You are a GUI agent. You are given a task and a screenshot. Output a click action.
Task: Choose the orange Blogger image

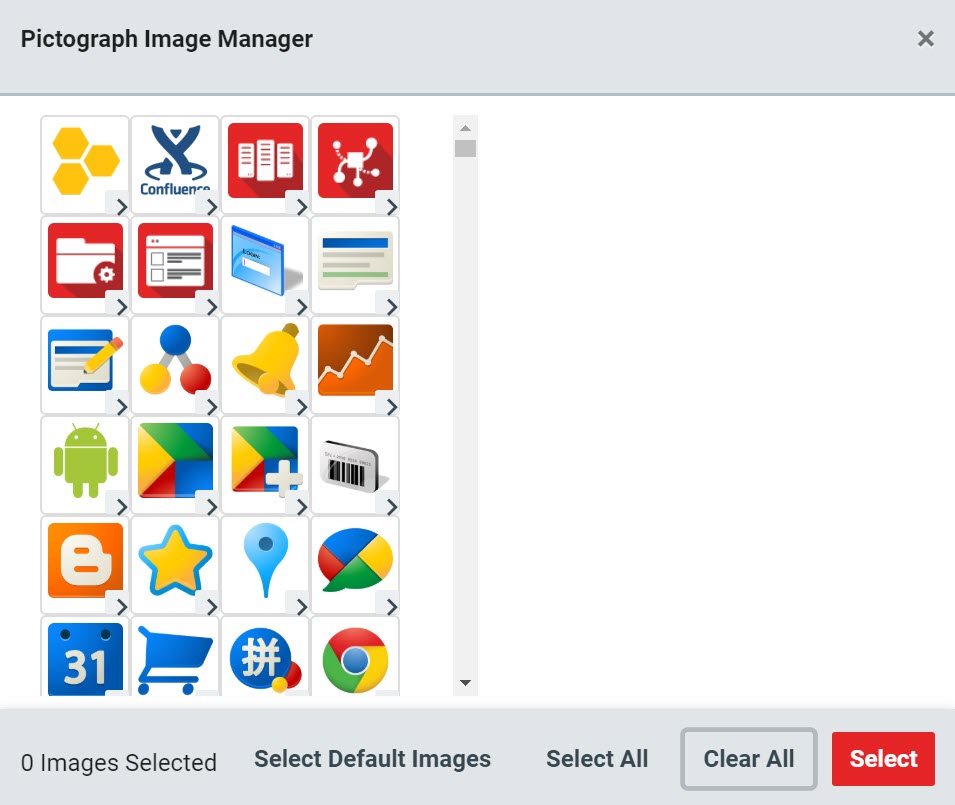pos(85,560)
